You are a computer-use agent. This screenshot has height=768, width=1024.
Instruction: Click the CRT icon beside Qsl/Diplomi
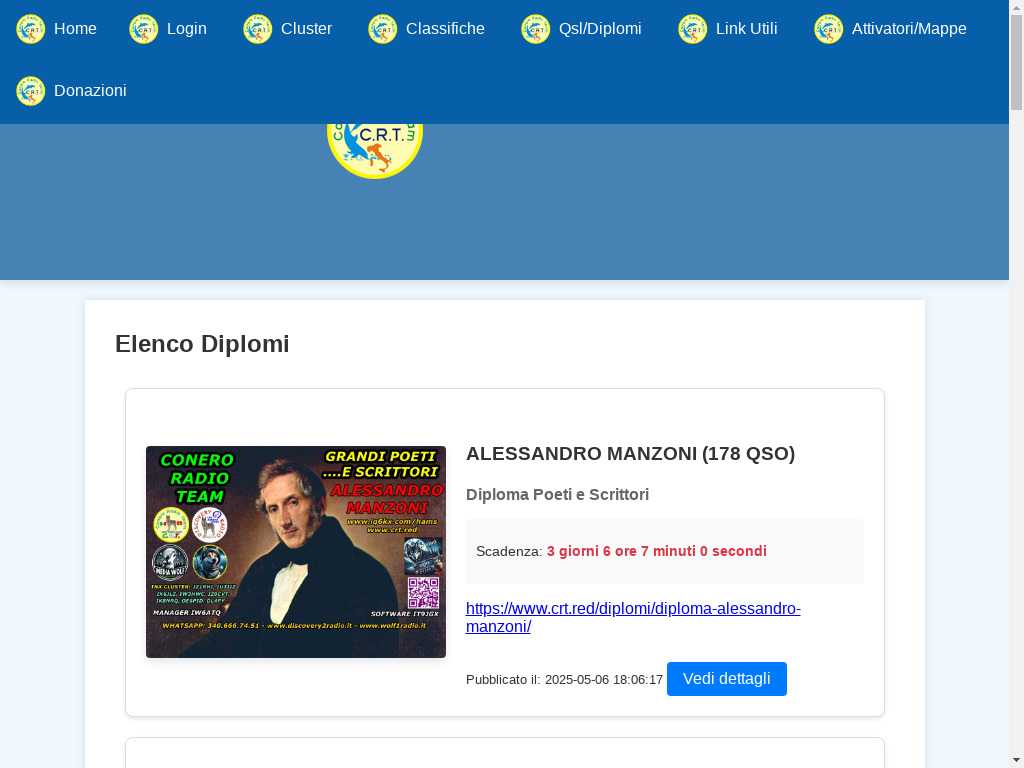(536, 29)
